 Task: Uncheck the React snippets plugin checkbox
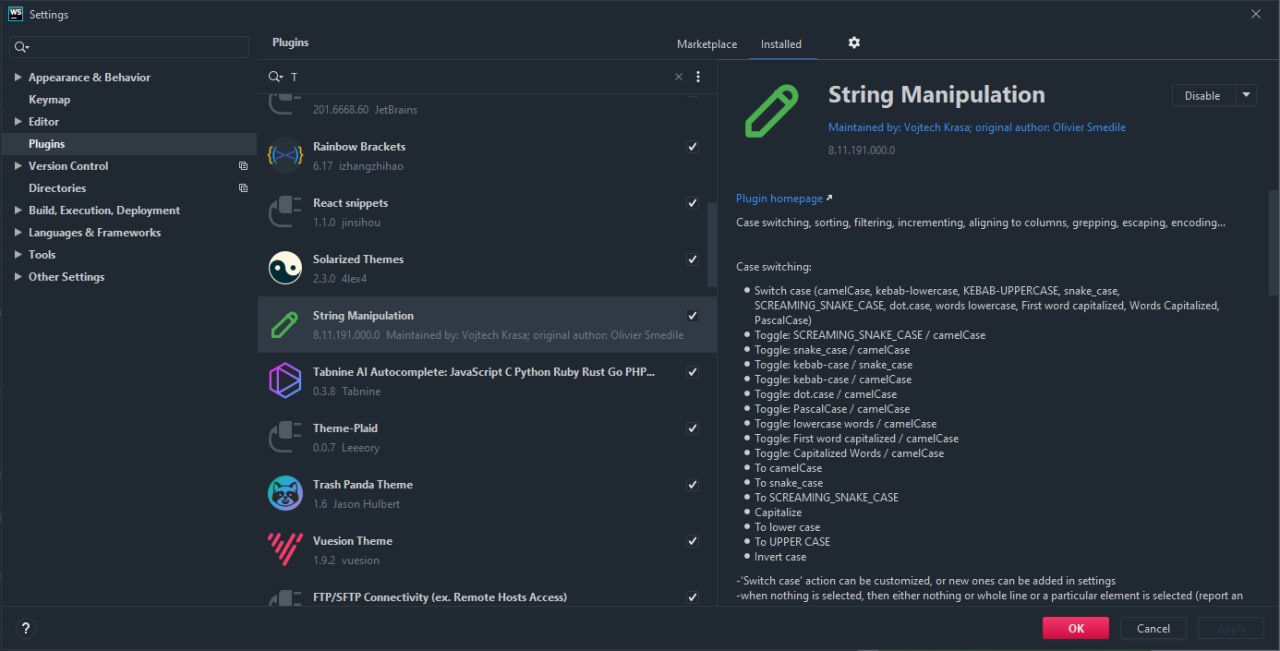click(x=693, y=203)
